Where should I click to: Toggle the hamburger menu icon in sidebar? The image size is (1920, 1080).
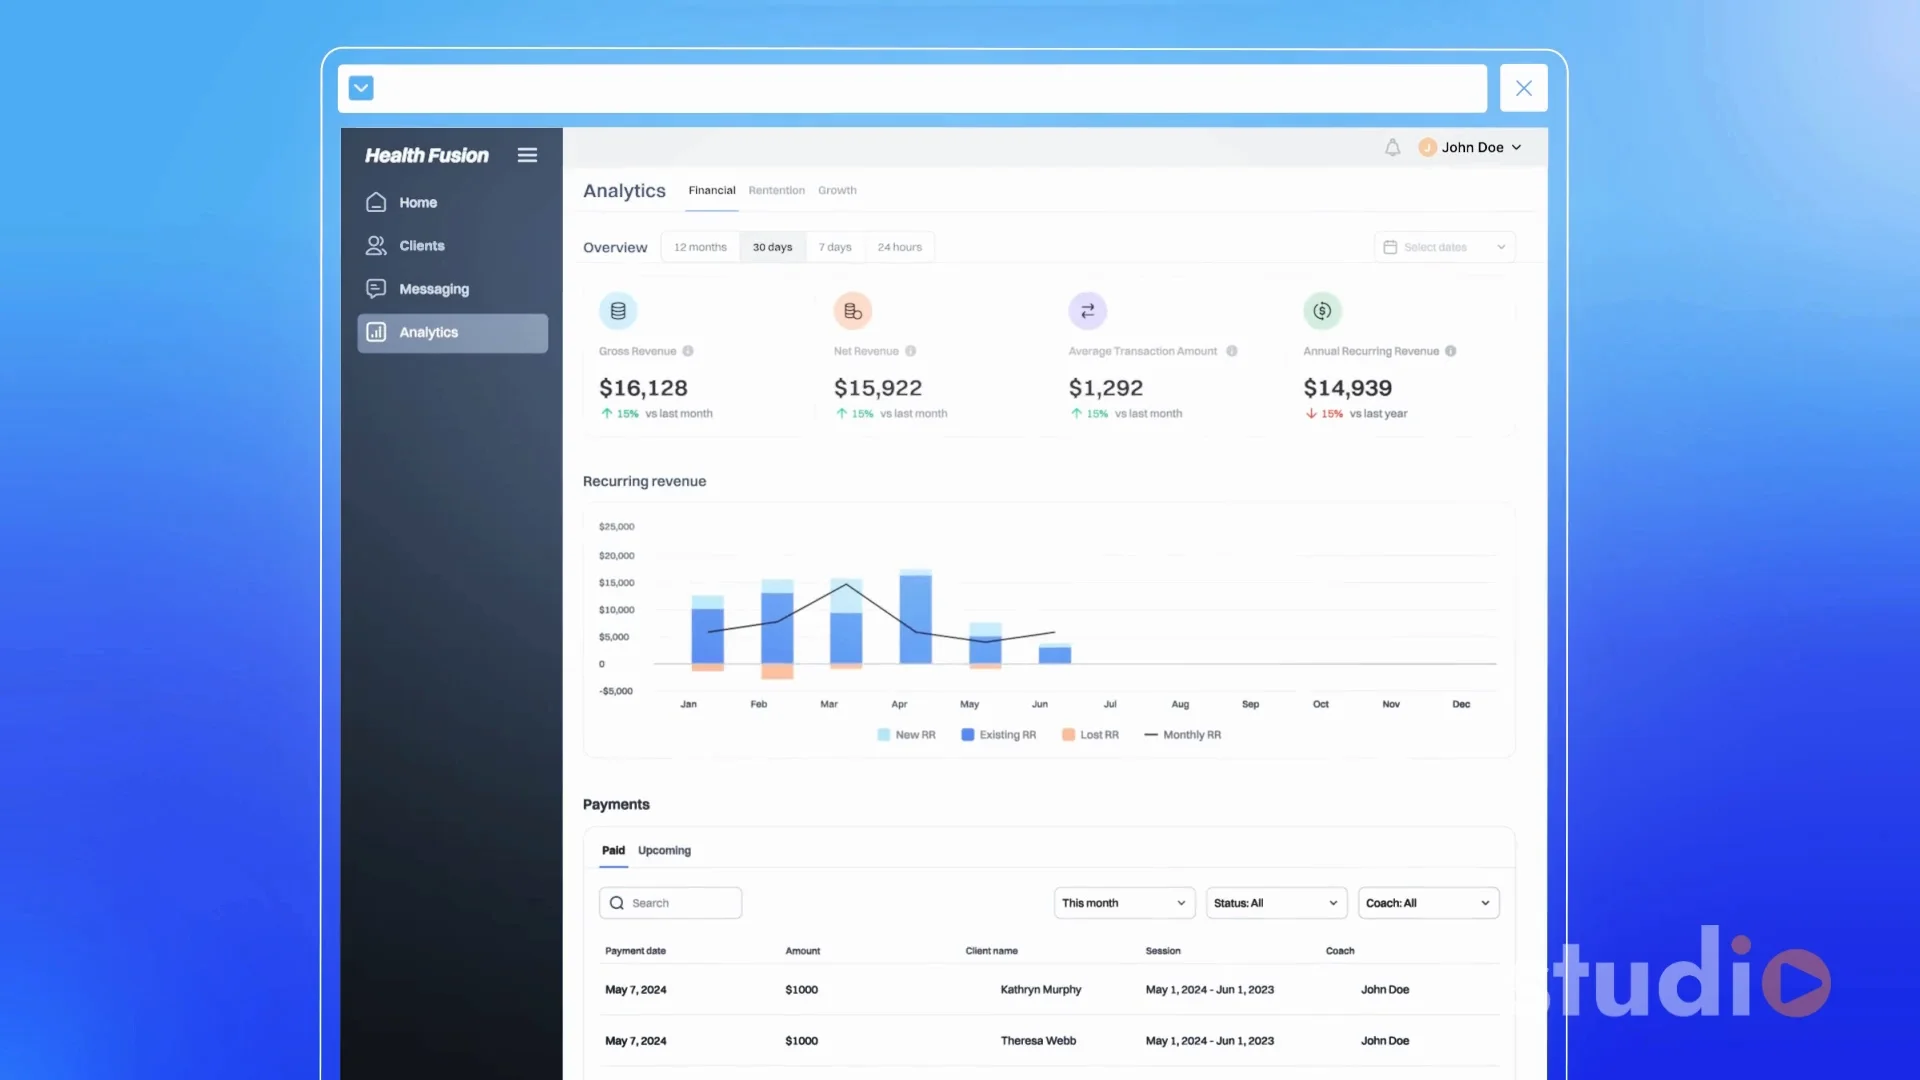pyautogui.click(x=527, y=155)
